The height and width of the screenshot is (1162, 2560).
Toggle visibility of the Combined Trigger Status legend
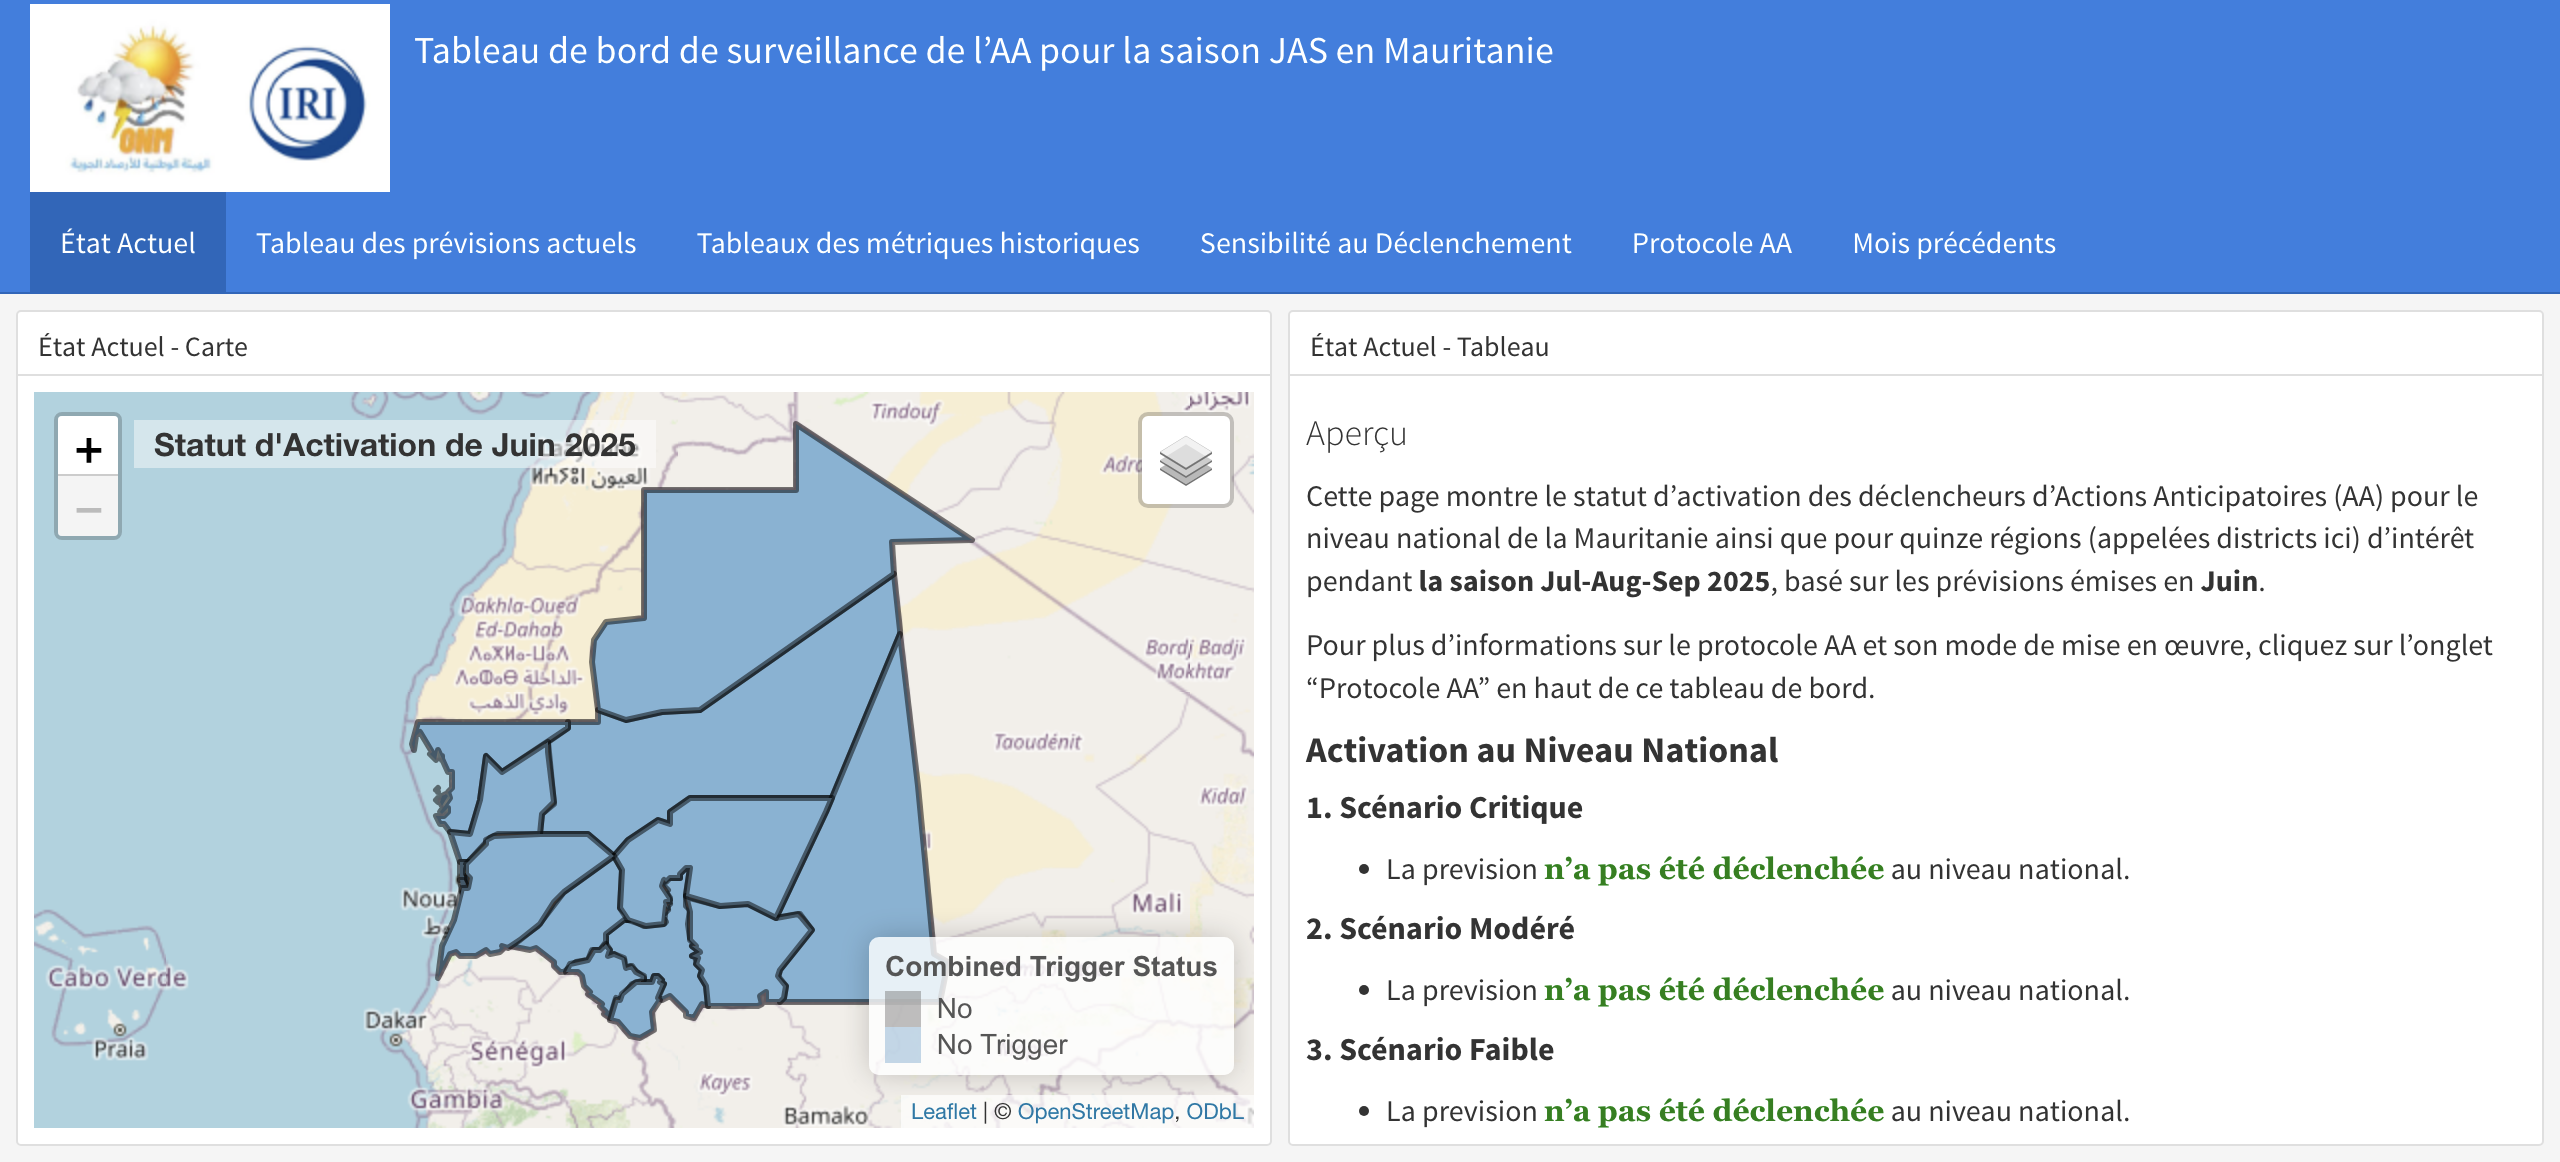point(1049,965)
